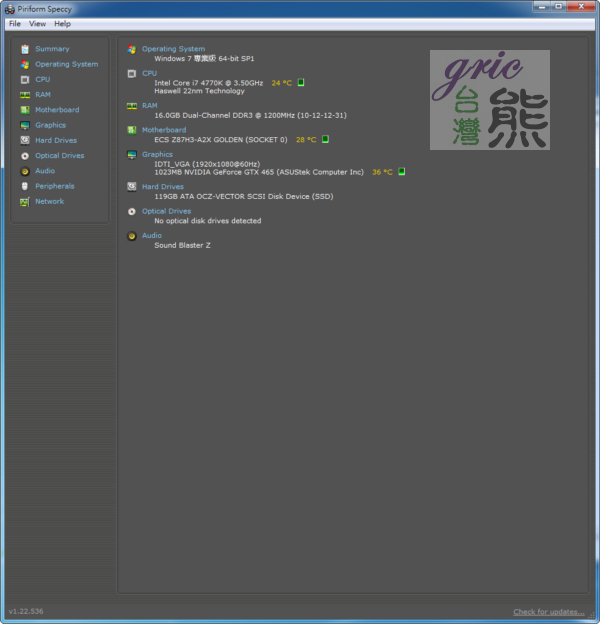
Task: Open Peripherals from the sidebar
Action: coord(55,186)
